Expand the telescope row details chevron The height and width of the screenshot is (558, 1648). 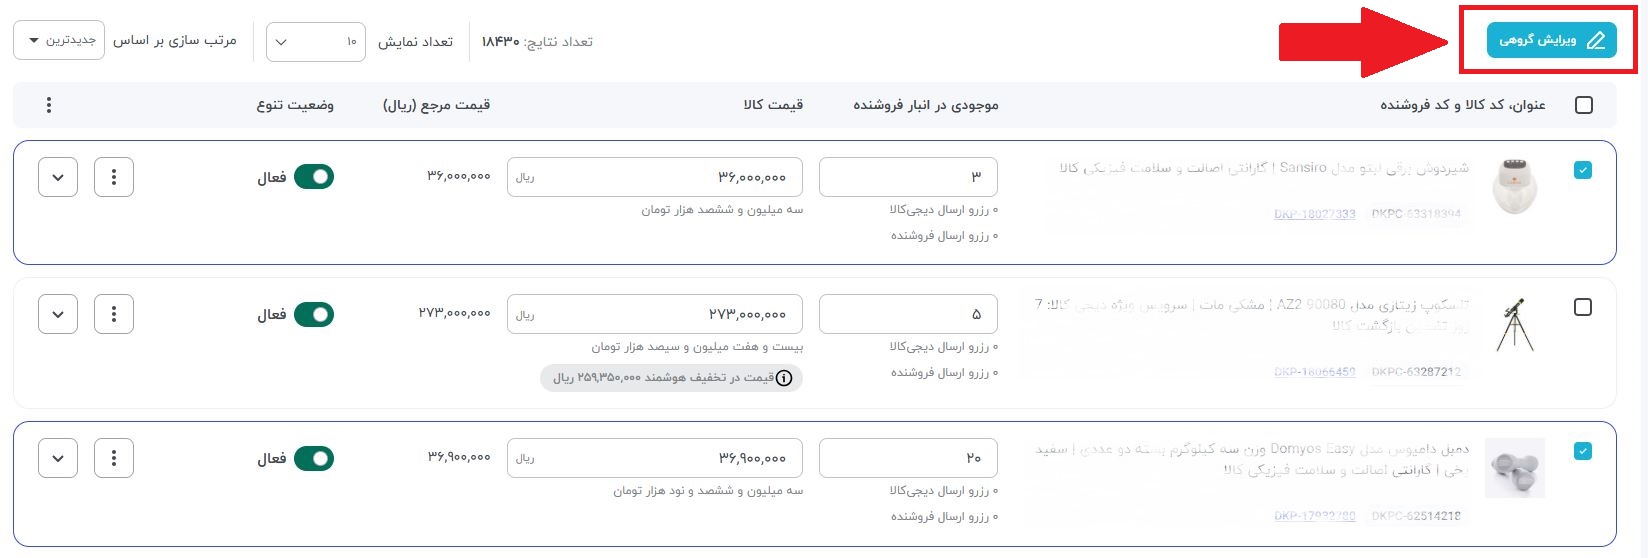pos(58,314)
